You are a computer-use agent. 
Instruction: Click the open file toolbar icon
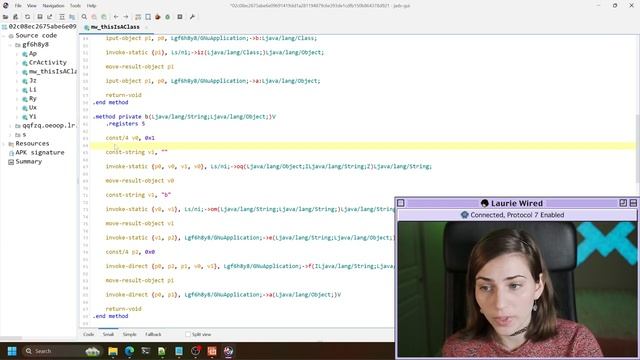5,17
